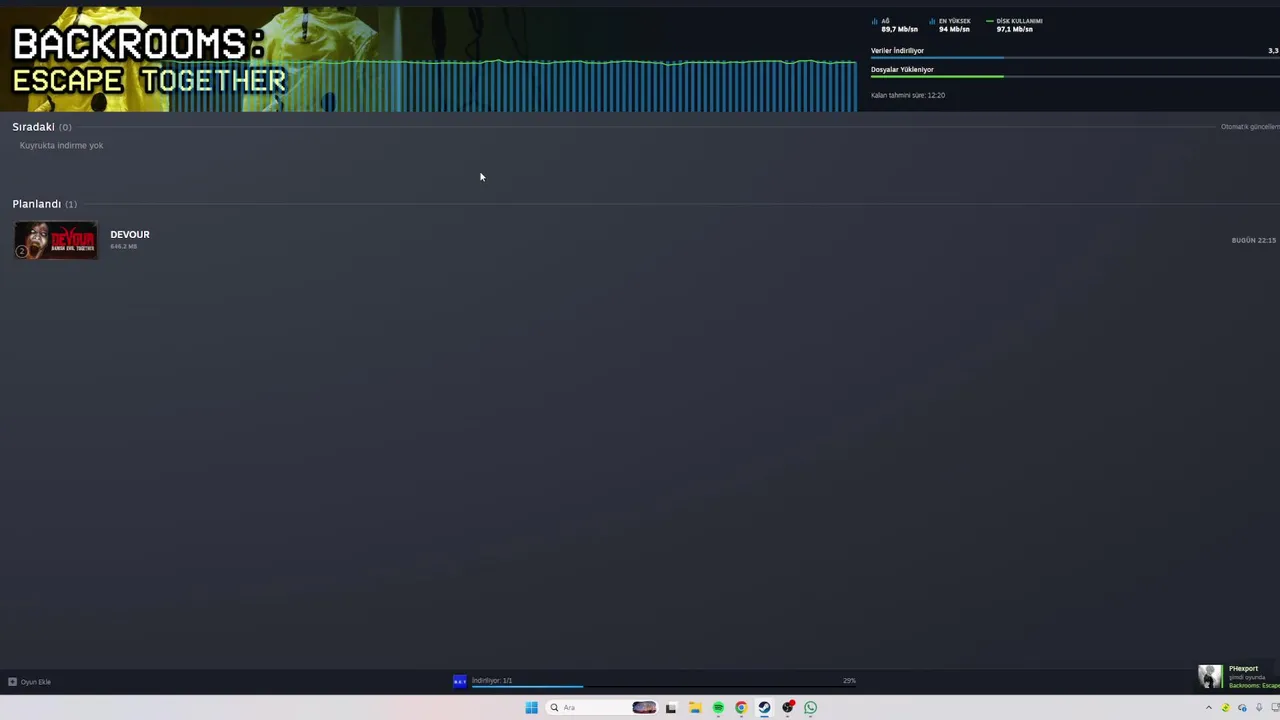Image resolution: width=1280 pixels, height=720 pixels.
Task: Open Spotify from the taskbar
Action: click(718, 707)
